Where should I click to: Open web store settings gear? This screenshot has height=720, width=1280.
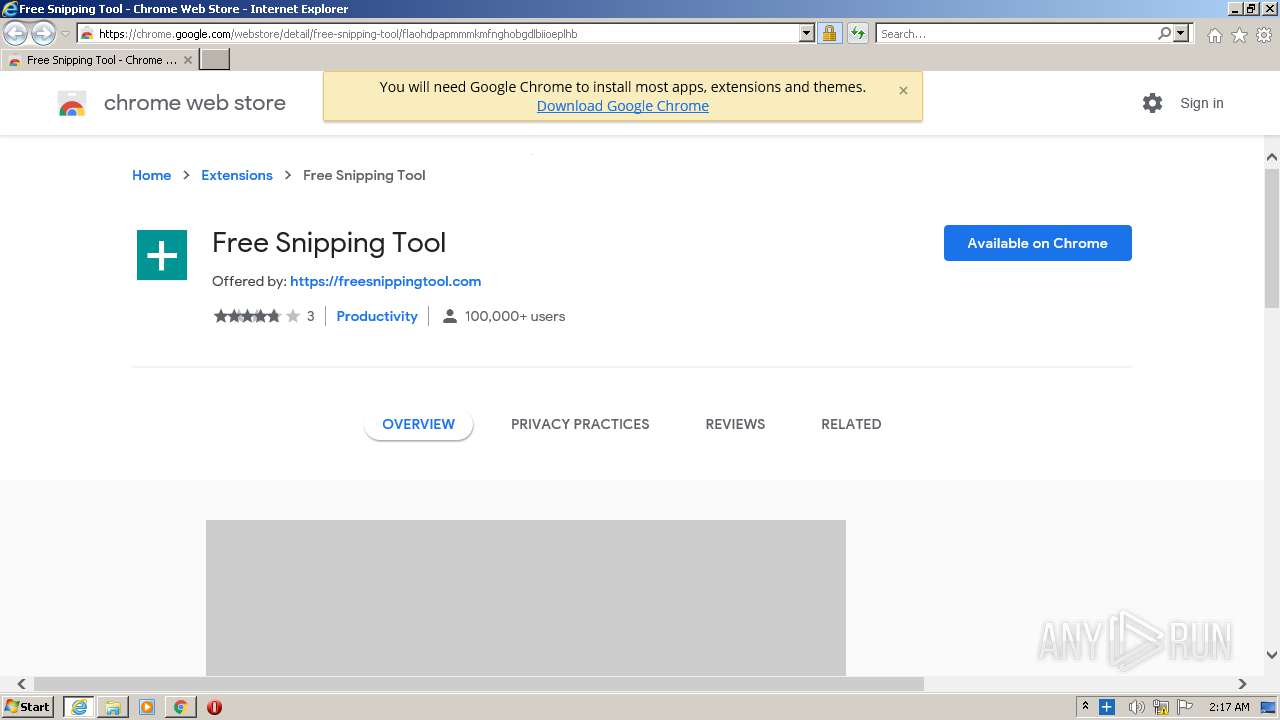pos(1152,103)
